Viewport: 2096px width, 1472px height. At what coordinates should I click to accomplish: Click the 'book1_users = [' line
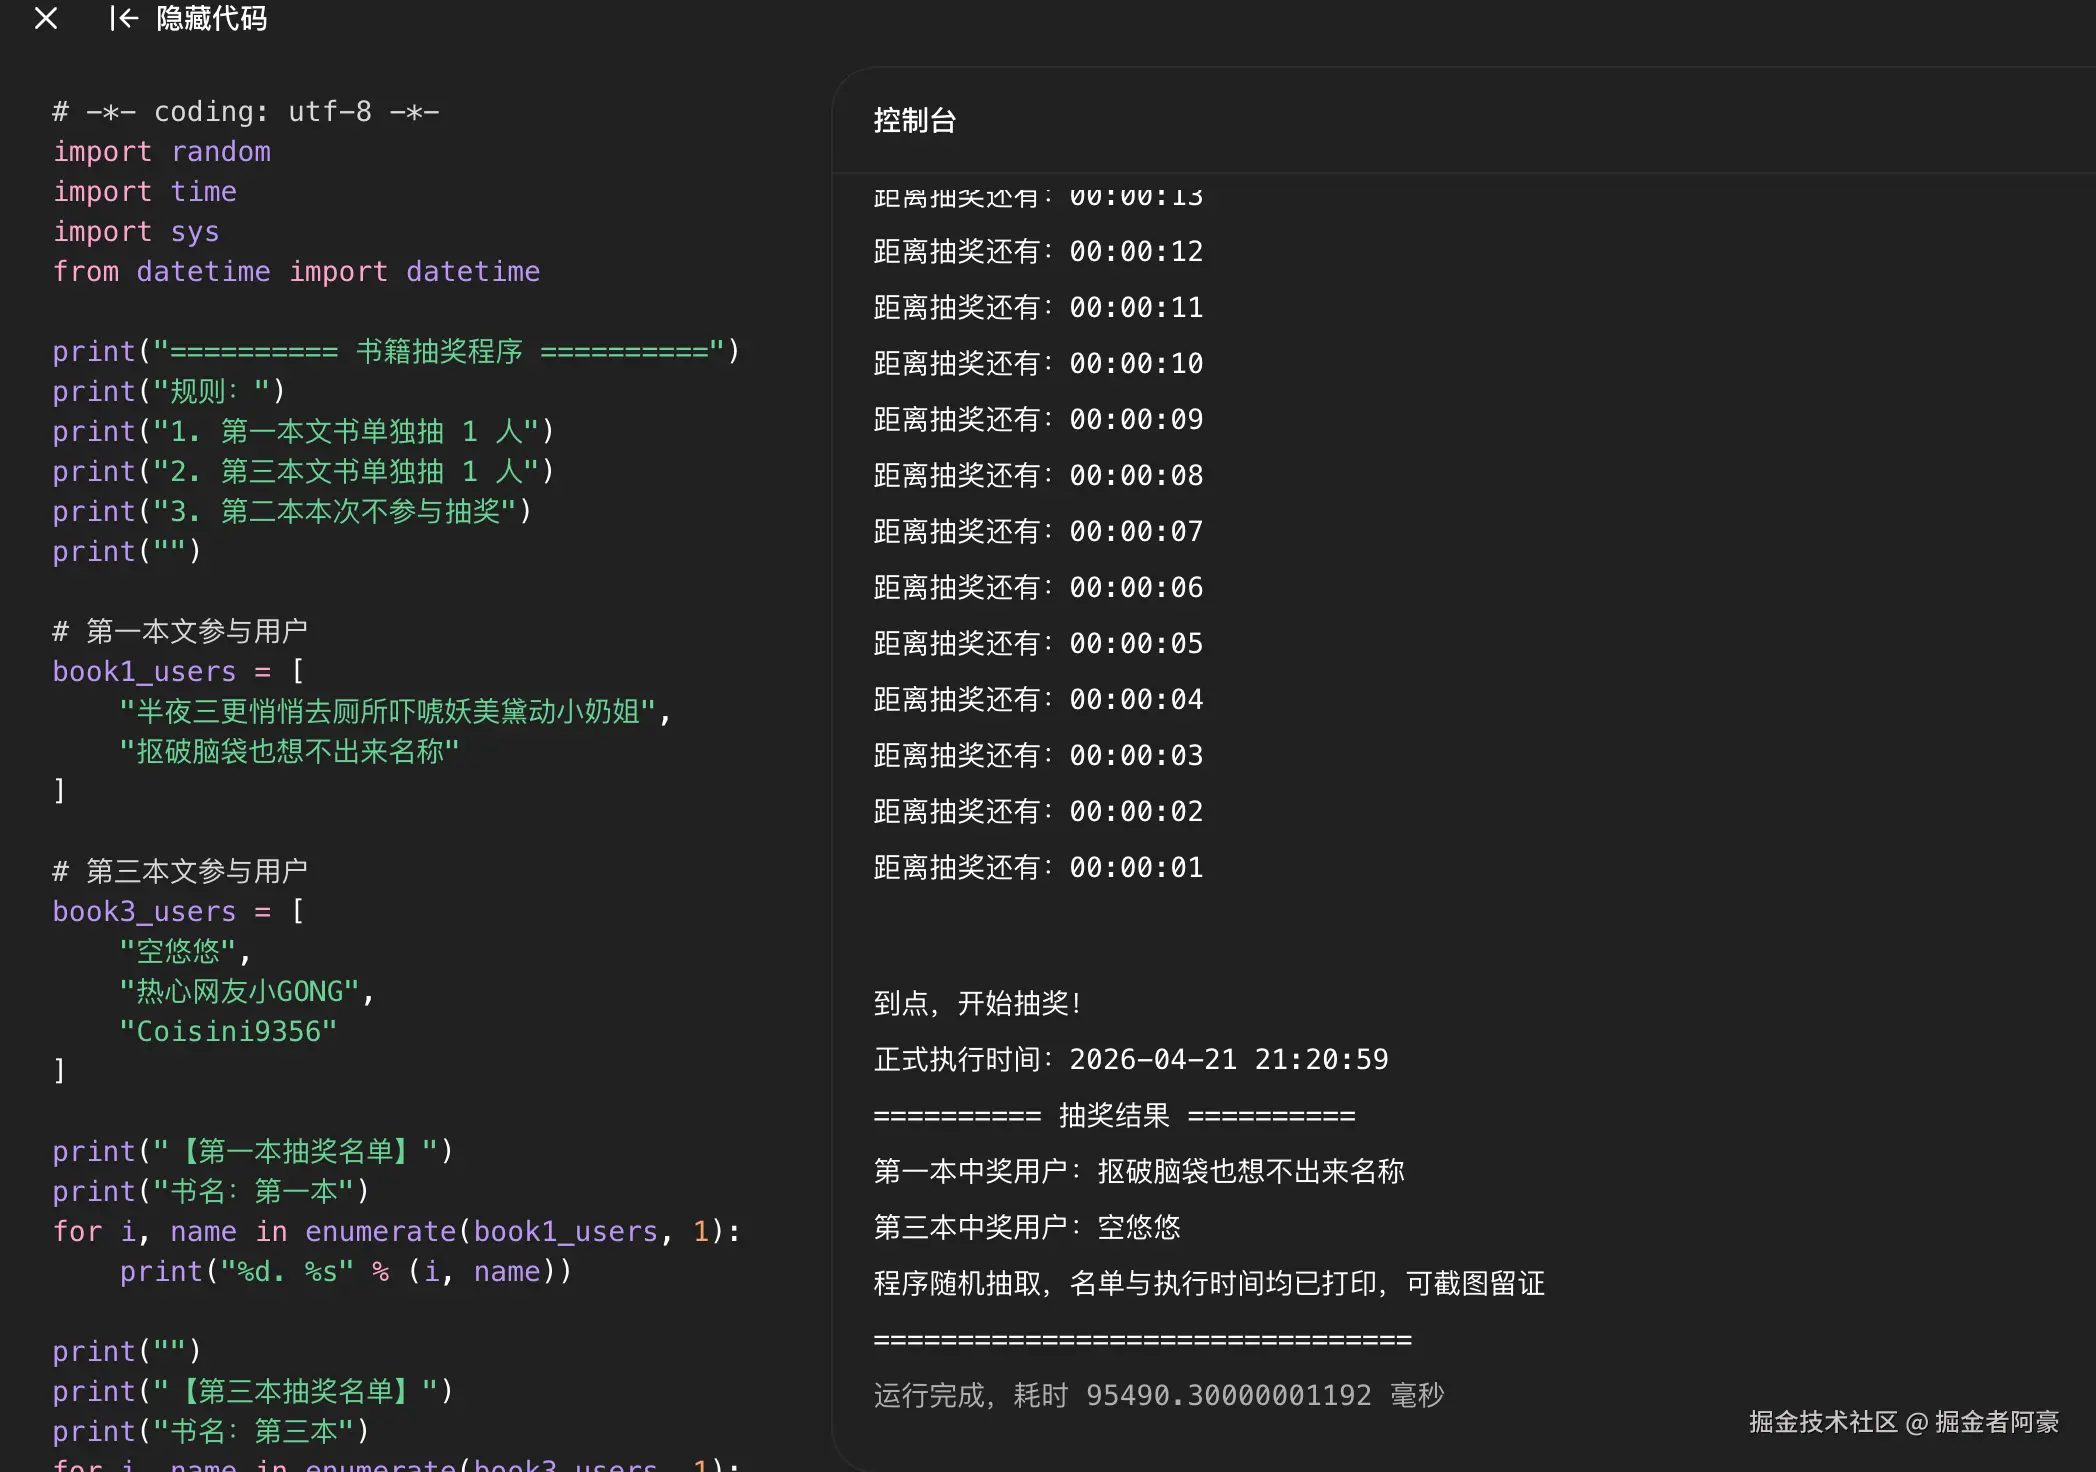coord(178,672)
